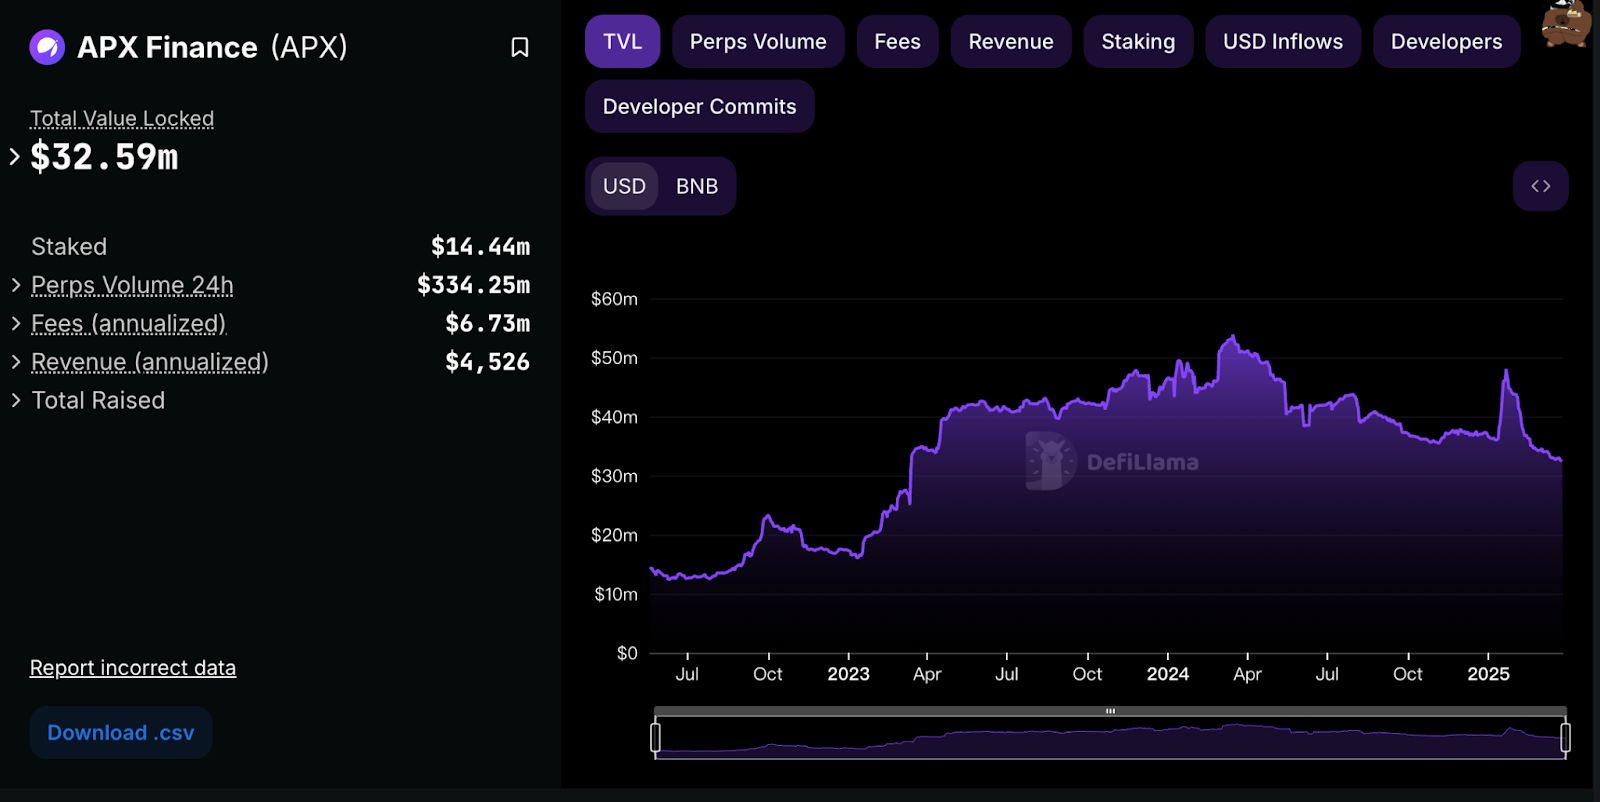Click the right handle of range slider
Image resolution: width=1600 pixels, height=802 pixels.
point(1565,737)
